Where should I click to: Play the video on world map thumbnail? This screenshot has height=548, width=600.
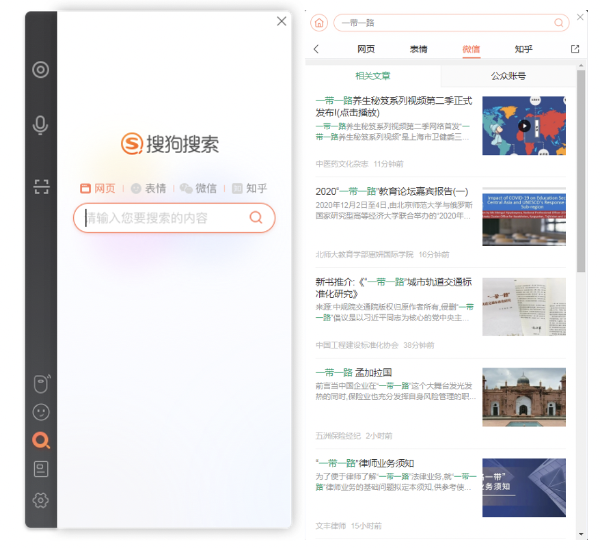524,126
